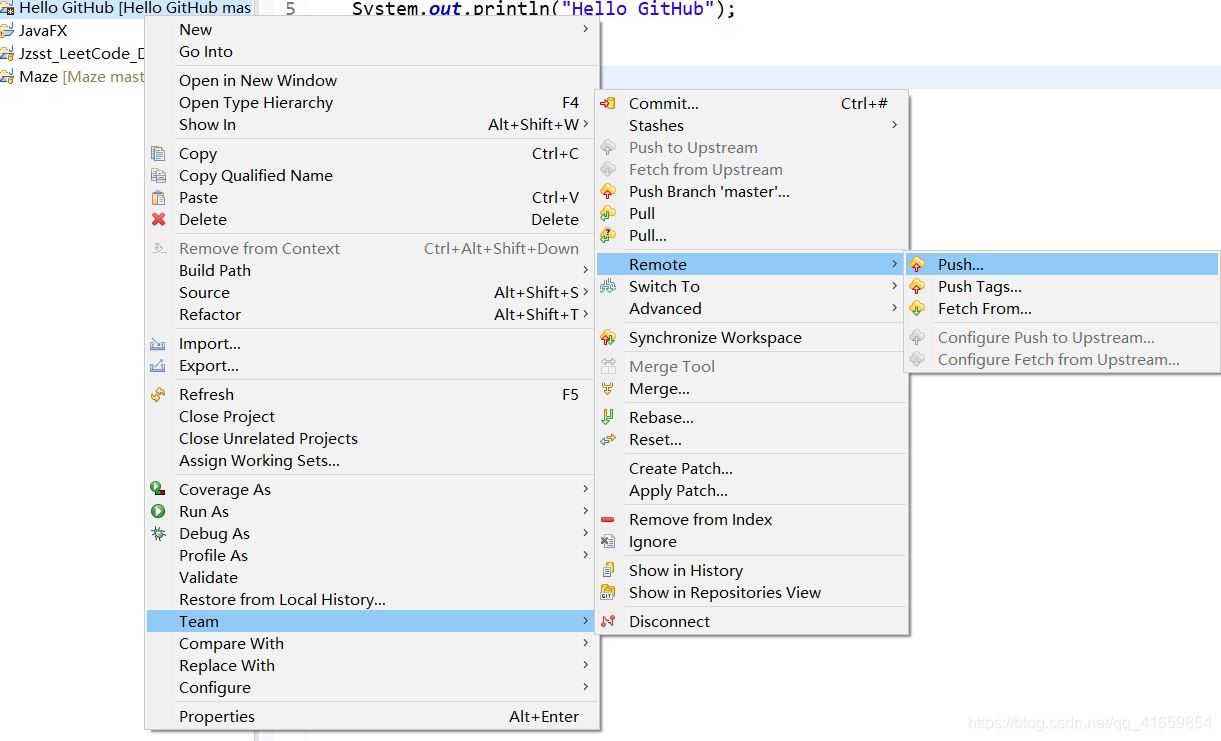Click the Show in History icon
The image size is (1221, 741).
click(x=607, y=570)
